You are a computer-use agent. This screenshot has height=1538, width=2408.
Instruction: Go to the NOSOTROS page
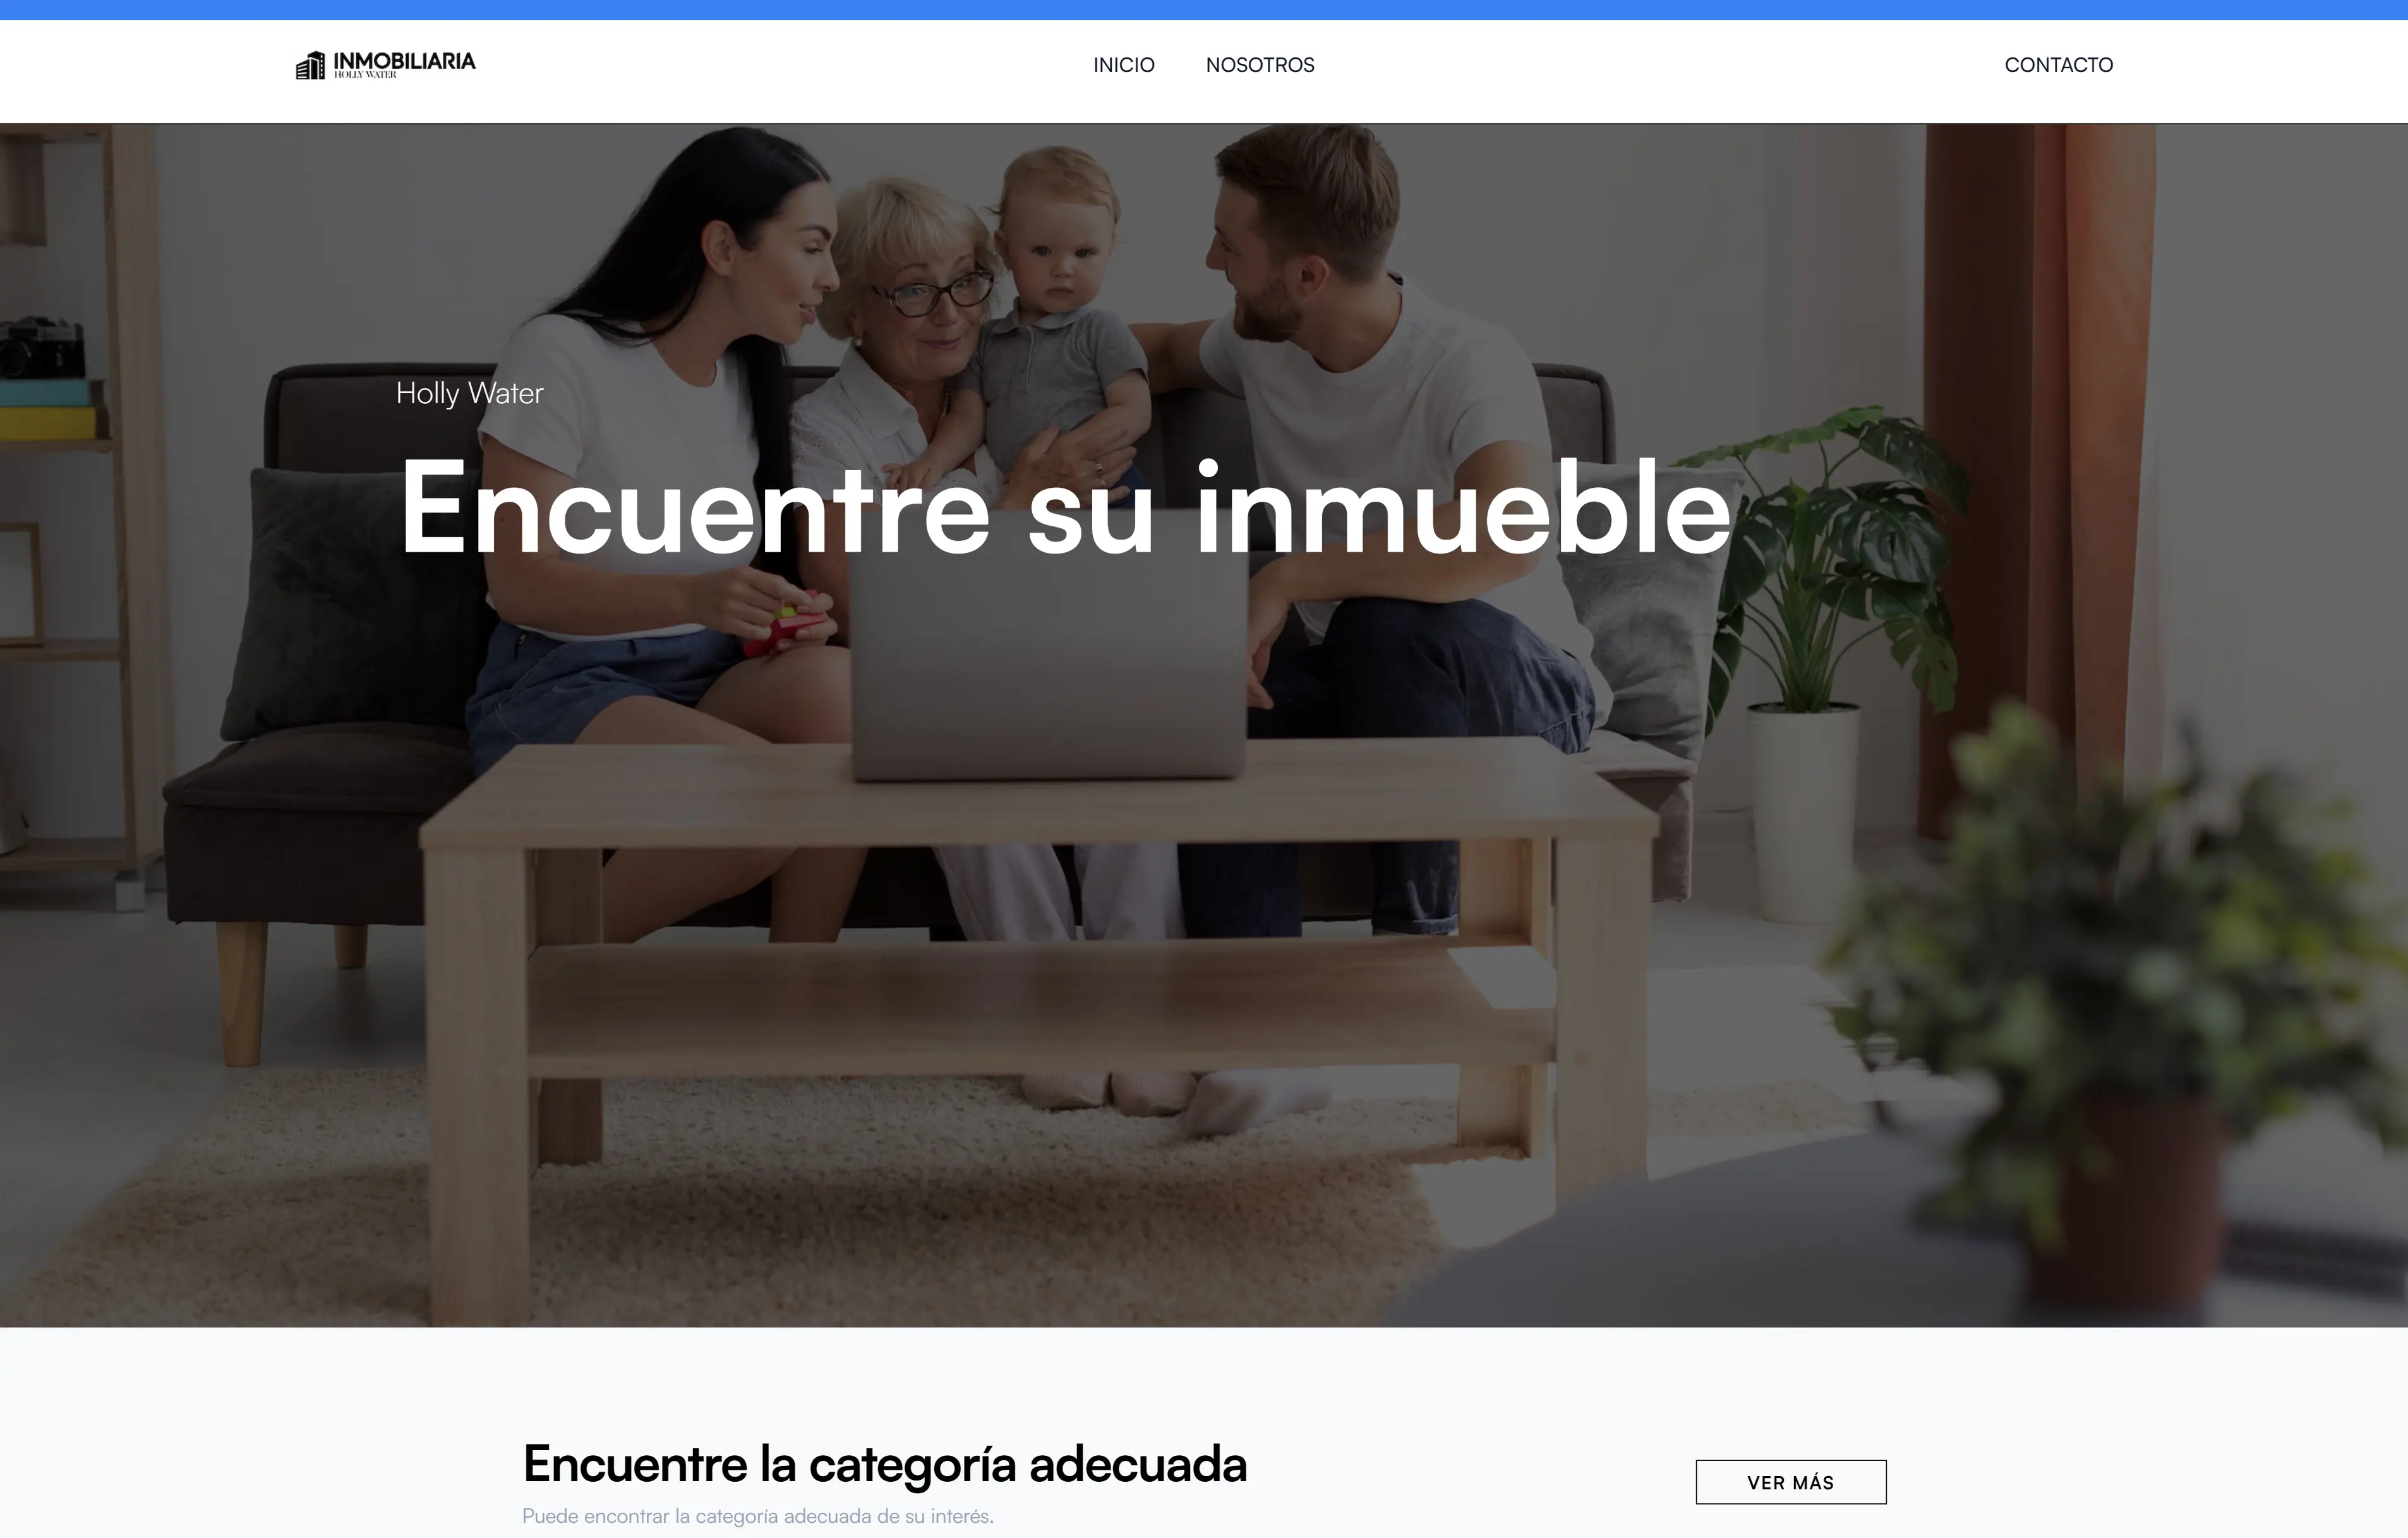[1260, 65]
